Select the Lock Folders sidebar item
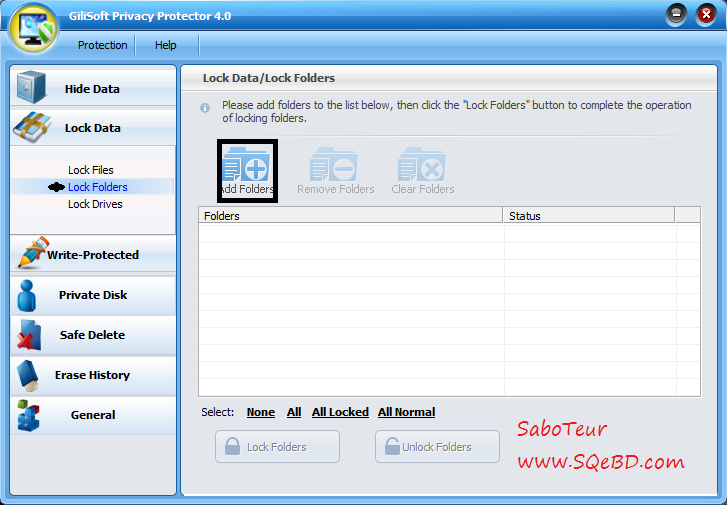The image size is (727, 505). 97,187
